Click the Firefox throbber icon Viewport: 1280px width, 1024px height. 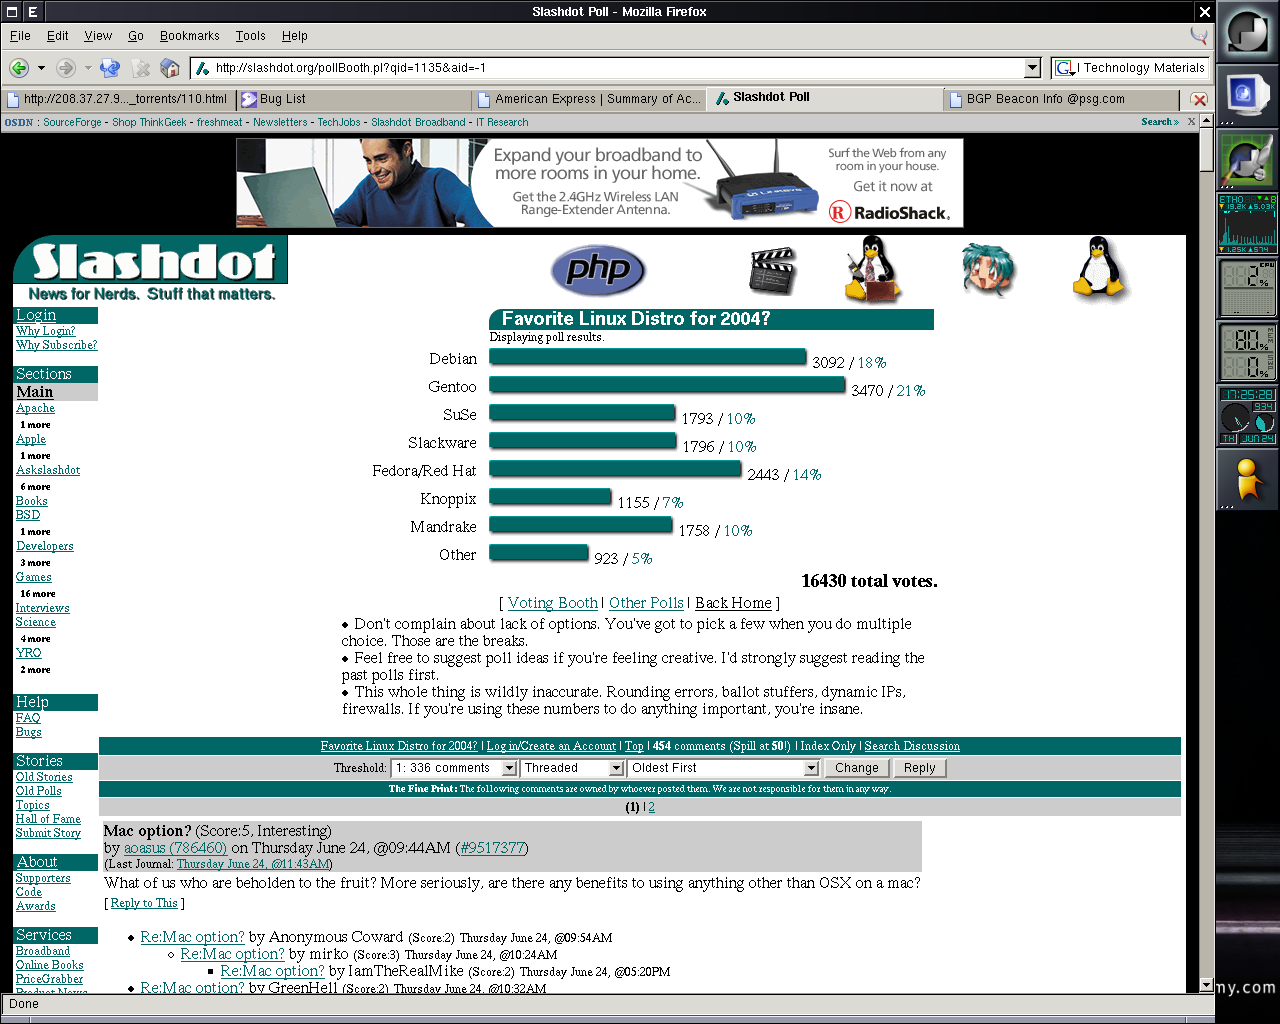pos(1199,36)
